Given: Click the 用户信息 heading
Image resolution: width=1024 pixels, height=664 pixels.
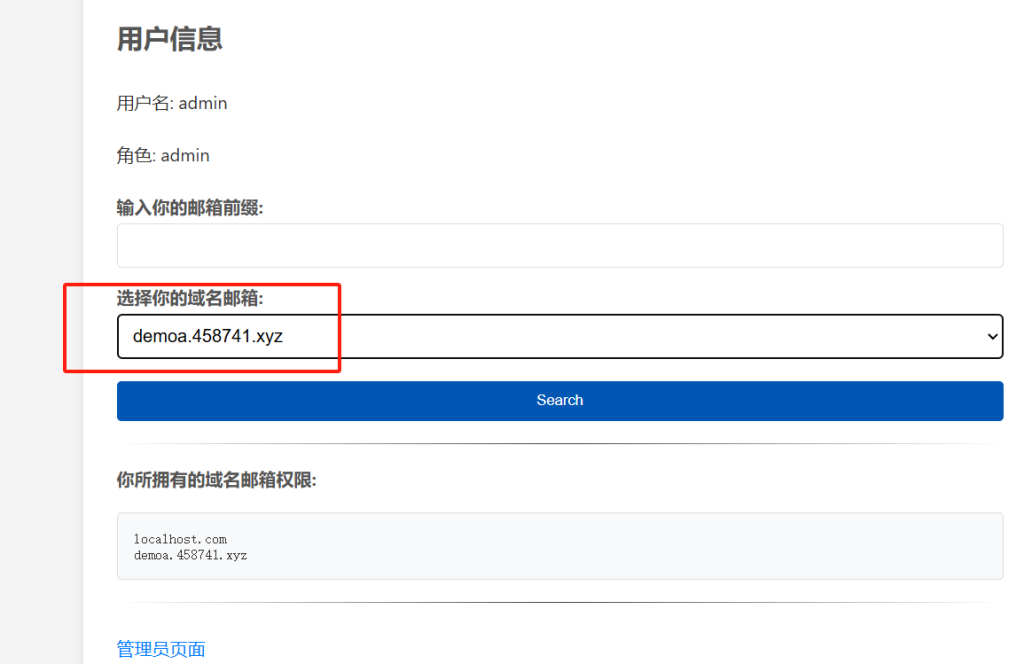Looking at the screenshot, I should [x=169, y=39].
